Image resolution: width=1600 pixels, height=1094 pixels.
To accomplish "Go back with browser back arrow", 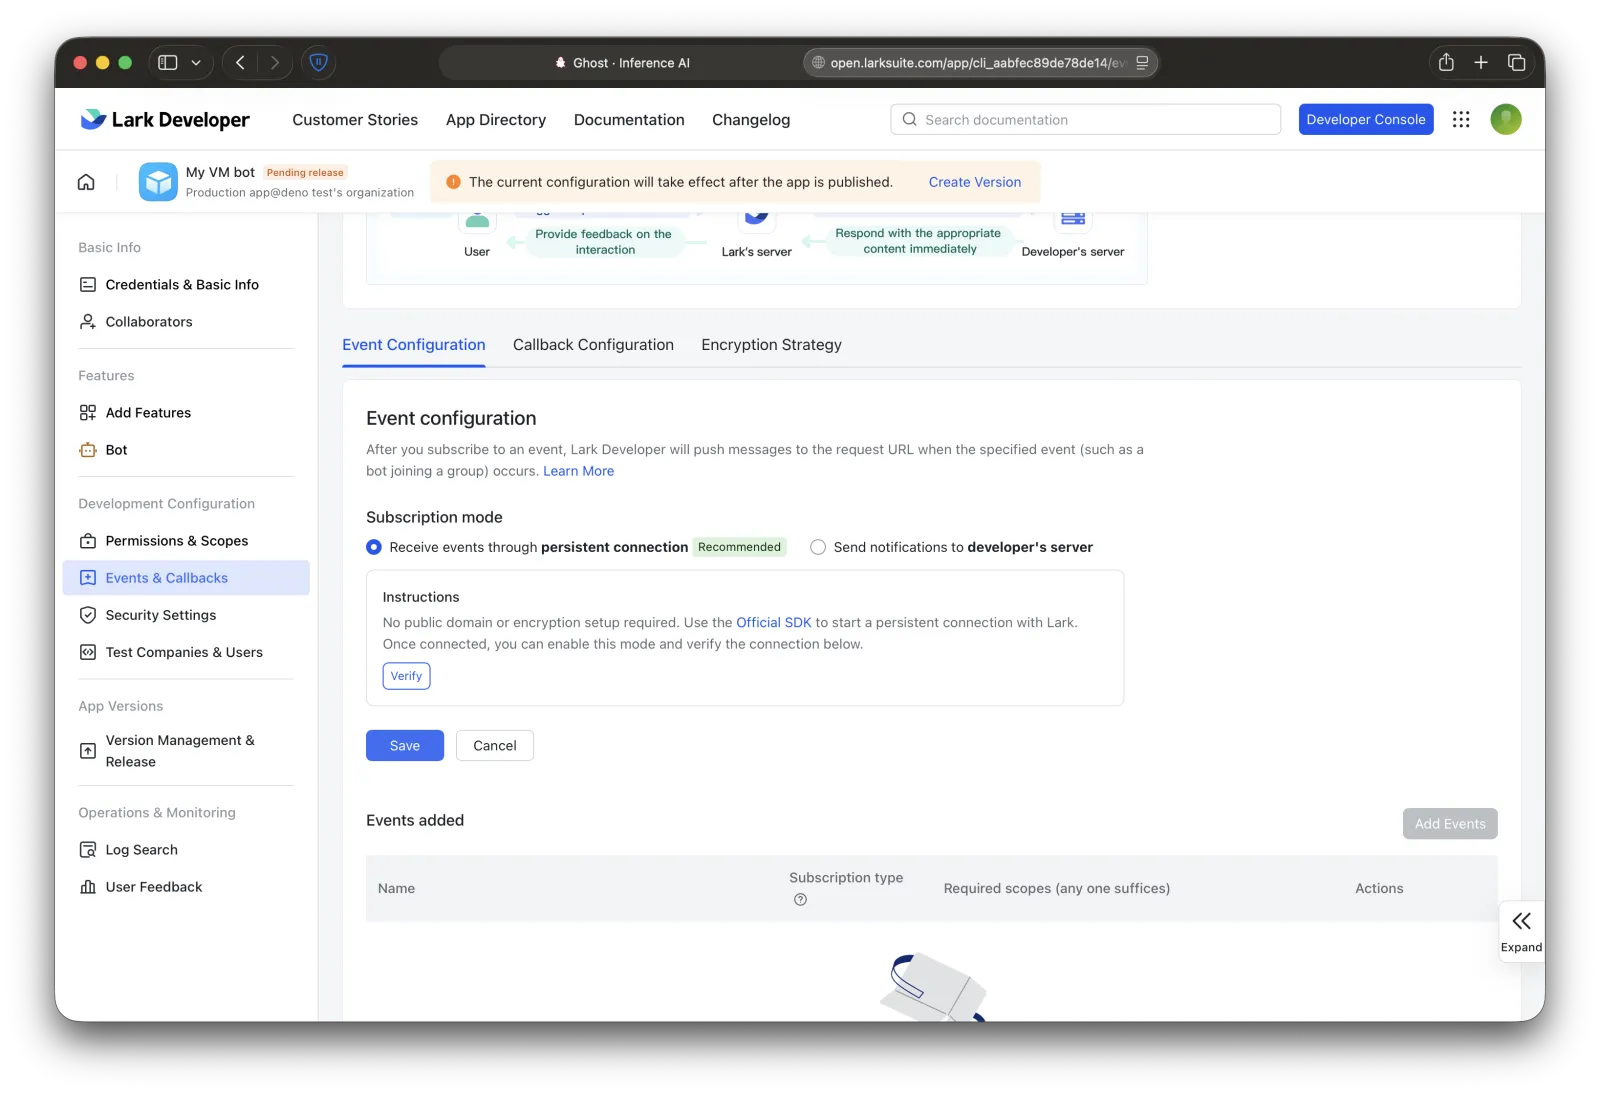I will 240,63.
